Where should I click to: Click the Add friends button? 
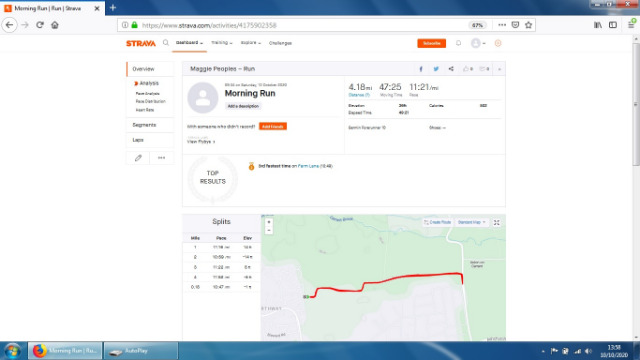(273, 127)
